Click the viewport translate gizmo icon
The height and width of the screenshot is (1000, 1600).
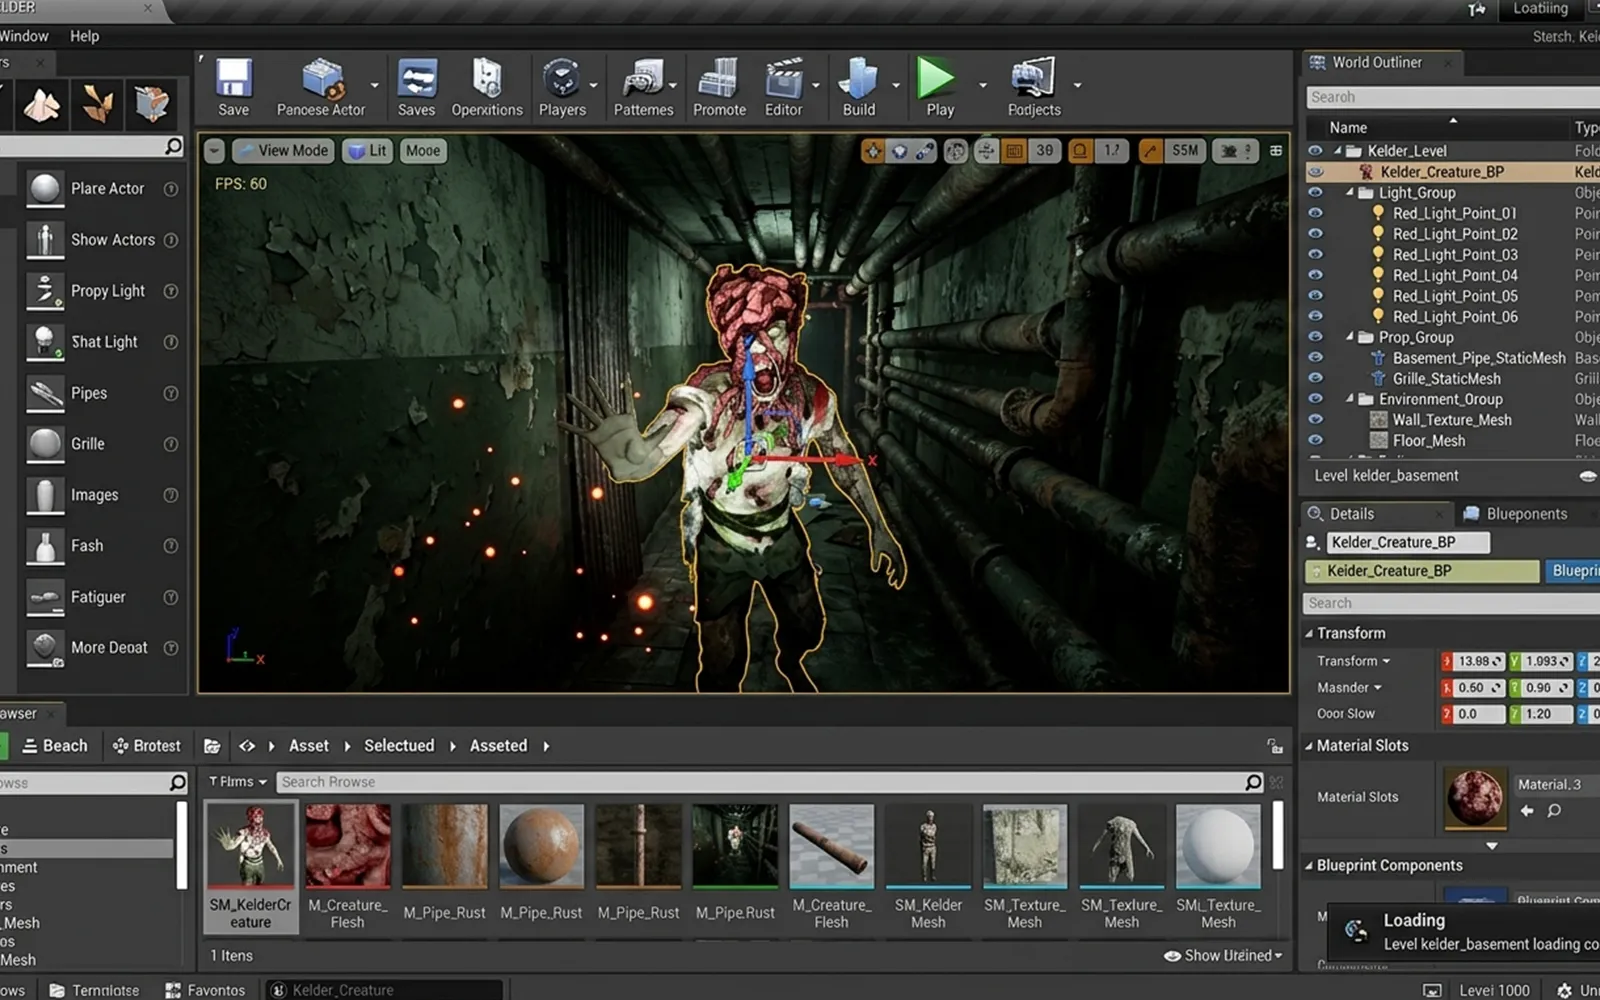tap(873, 151)
